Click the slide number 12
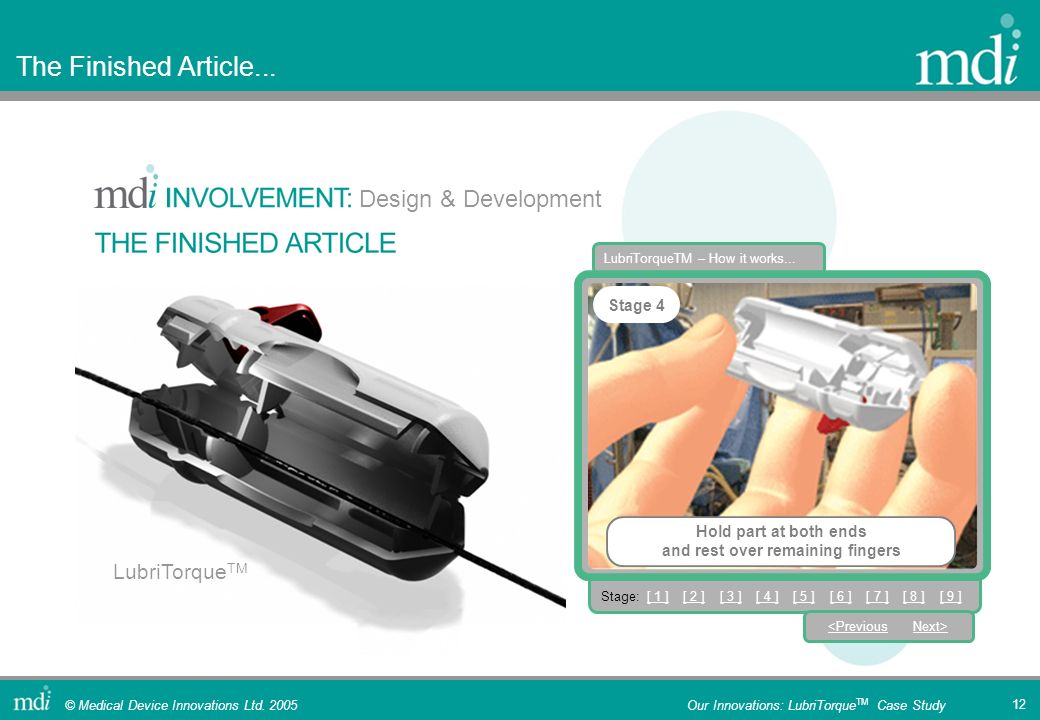1040x720 pixels. [x=1019, y=704]
